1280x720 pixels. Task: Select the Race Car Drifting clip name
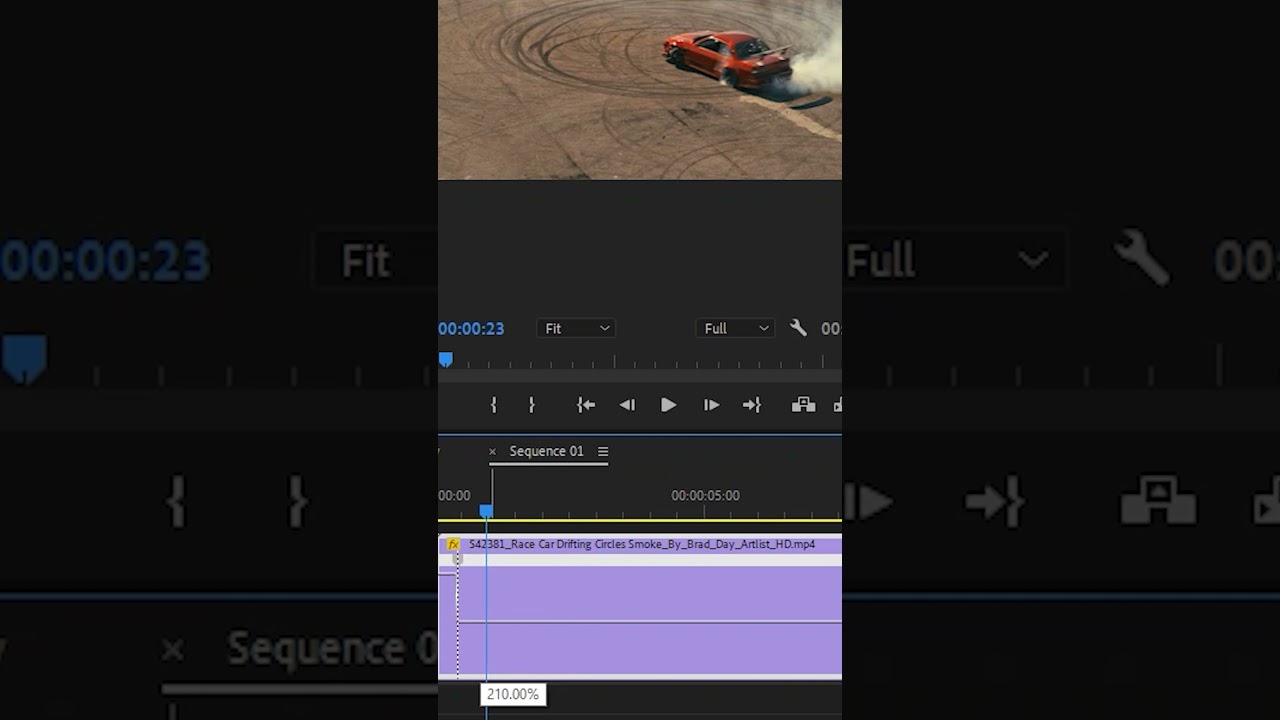point(642,544)
